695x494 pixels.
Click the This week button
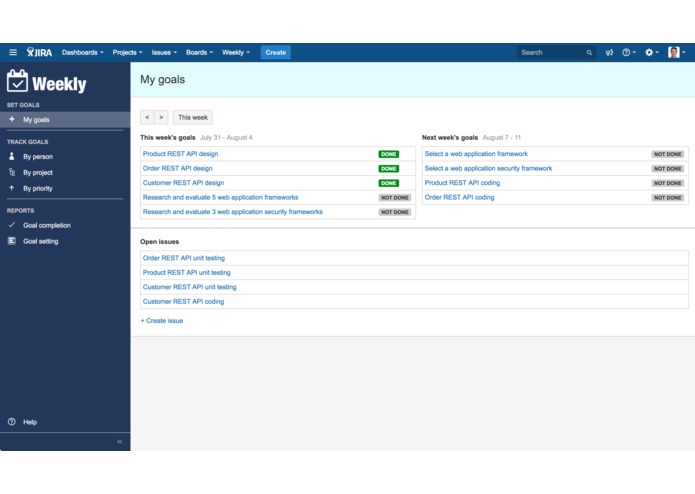[193, 117]
